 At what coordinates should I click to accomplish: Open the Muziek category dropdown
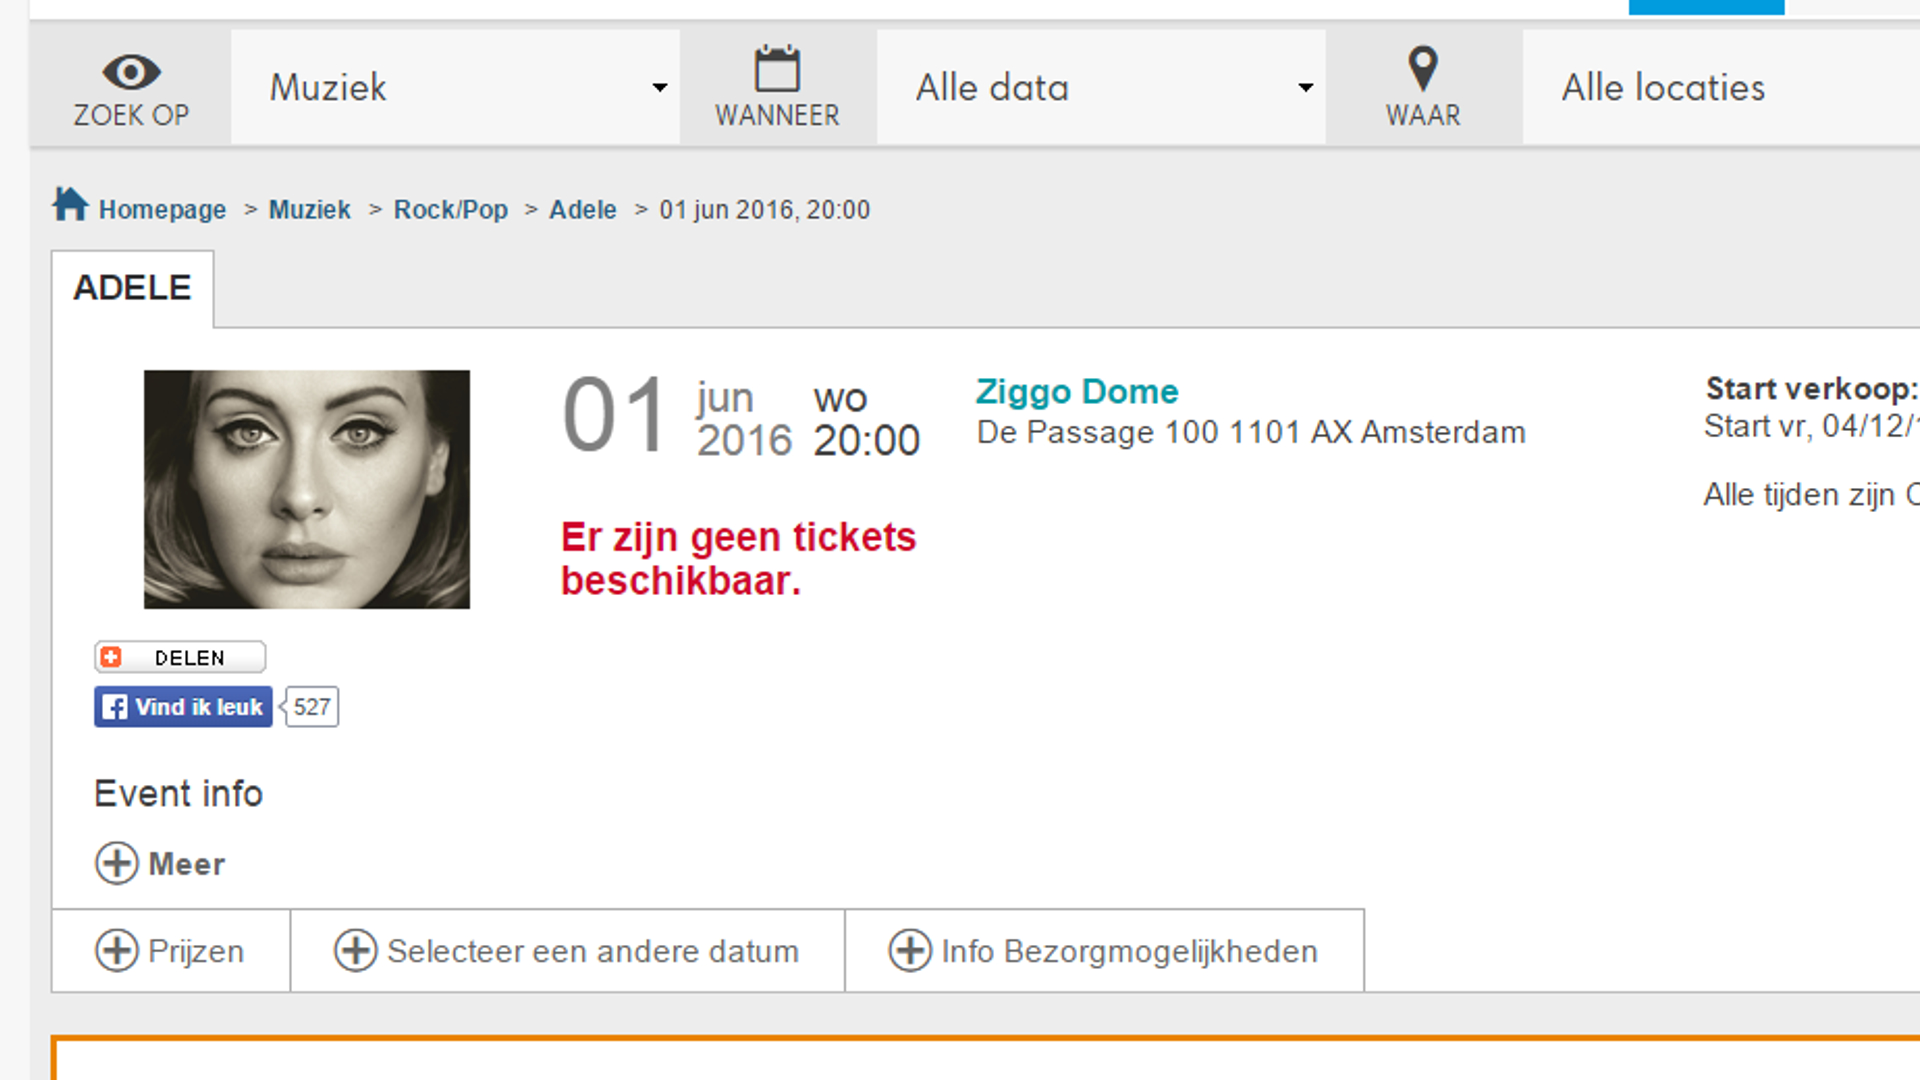click(455, 88)
